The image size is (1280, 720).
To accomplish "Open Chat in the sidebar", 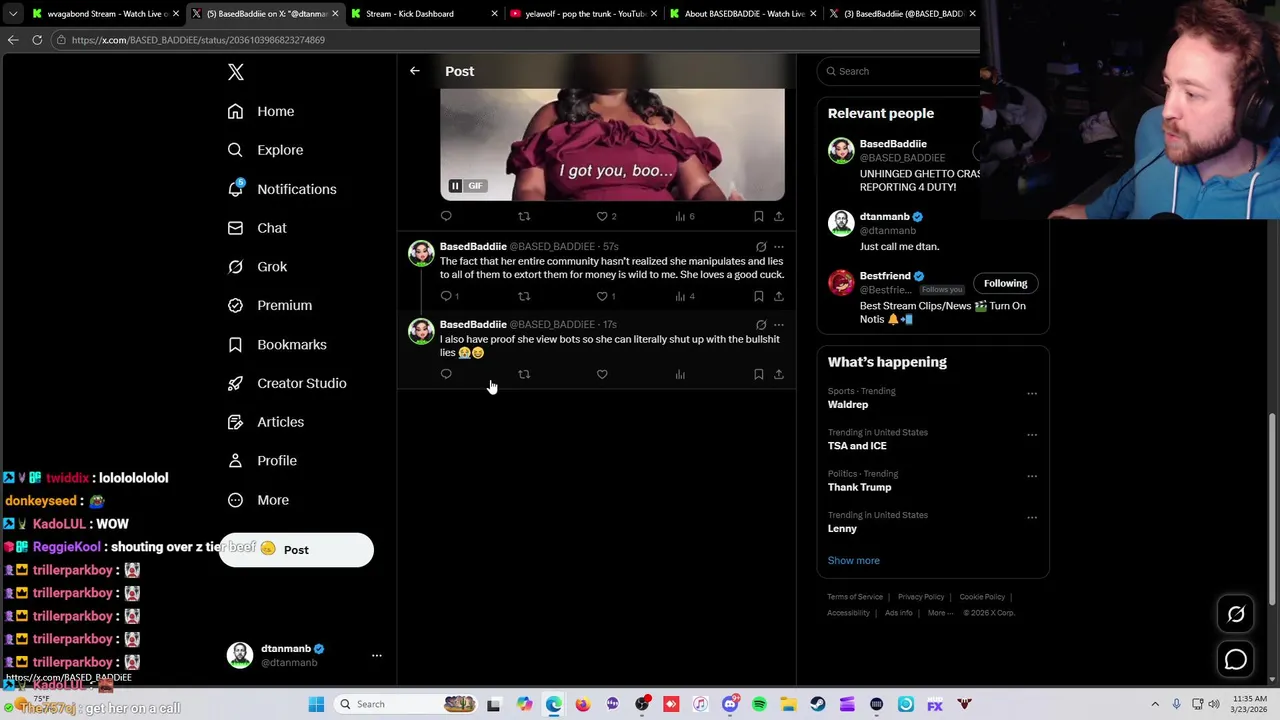I will coord(257,228).
